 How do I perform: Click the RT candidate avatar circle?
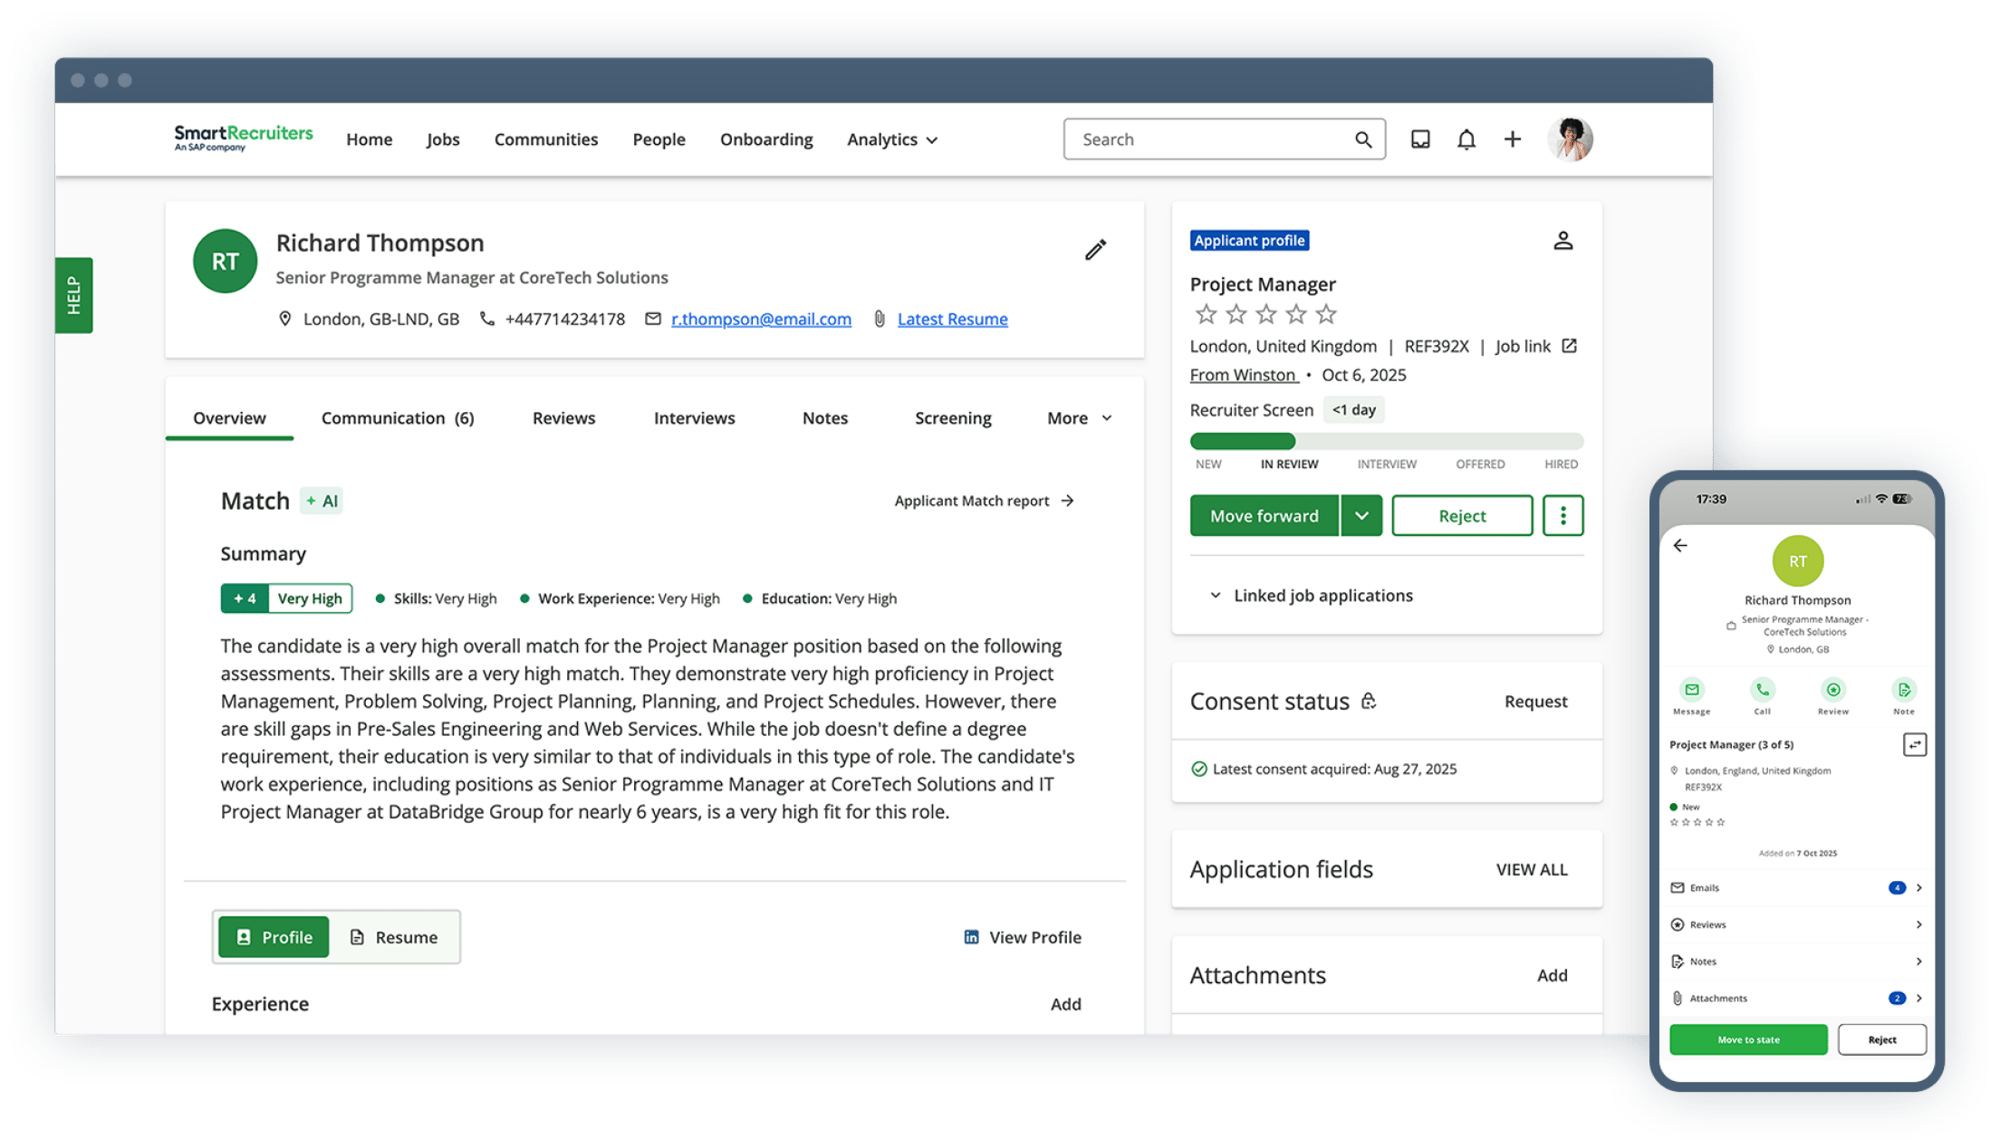click(225, 261)
